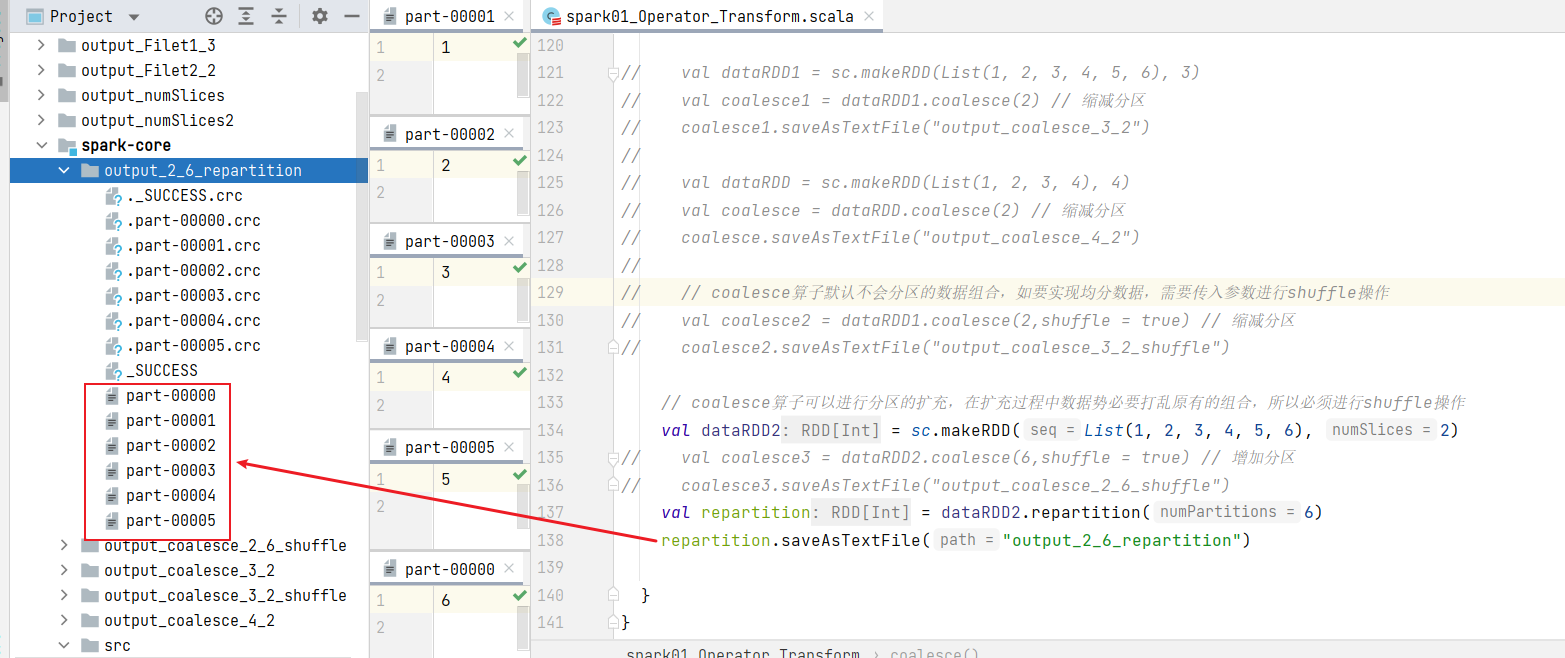1565x658 pixels.
Task: Select the _SUCCESS file in tree
Action: tap(162, 370)
